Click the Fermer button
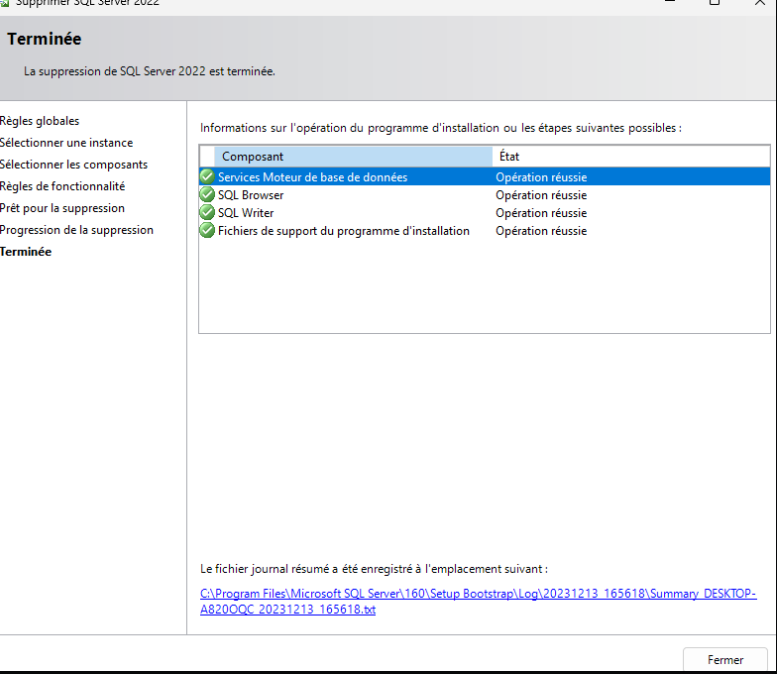Screen dimensions: 777x674 point(725,660)
